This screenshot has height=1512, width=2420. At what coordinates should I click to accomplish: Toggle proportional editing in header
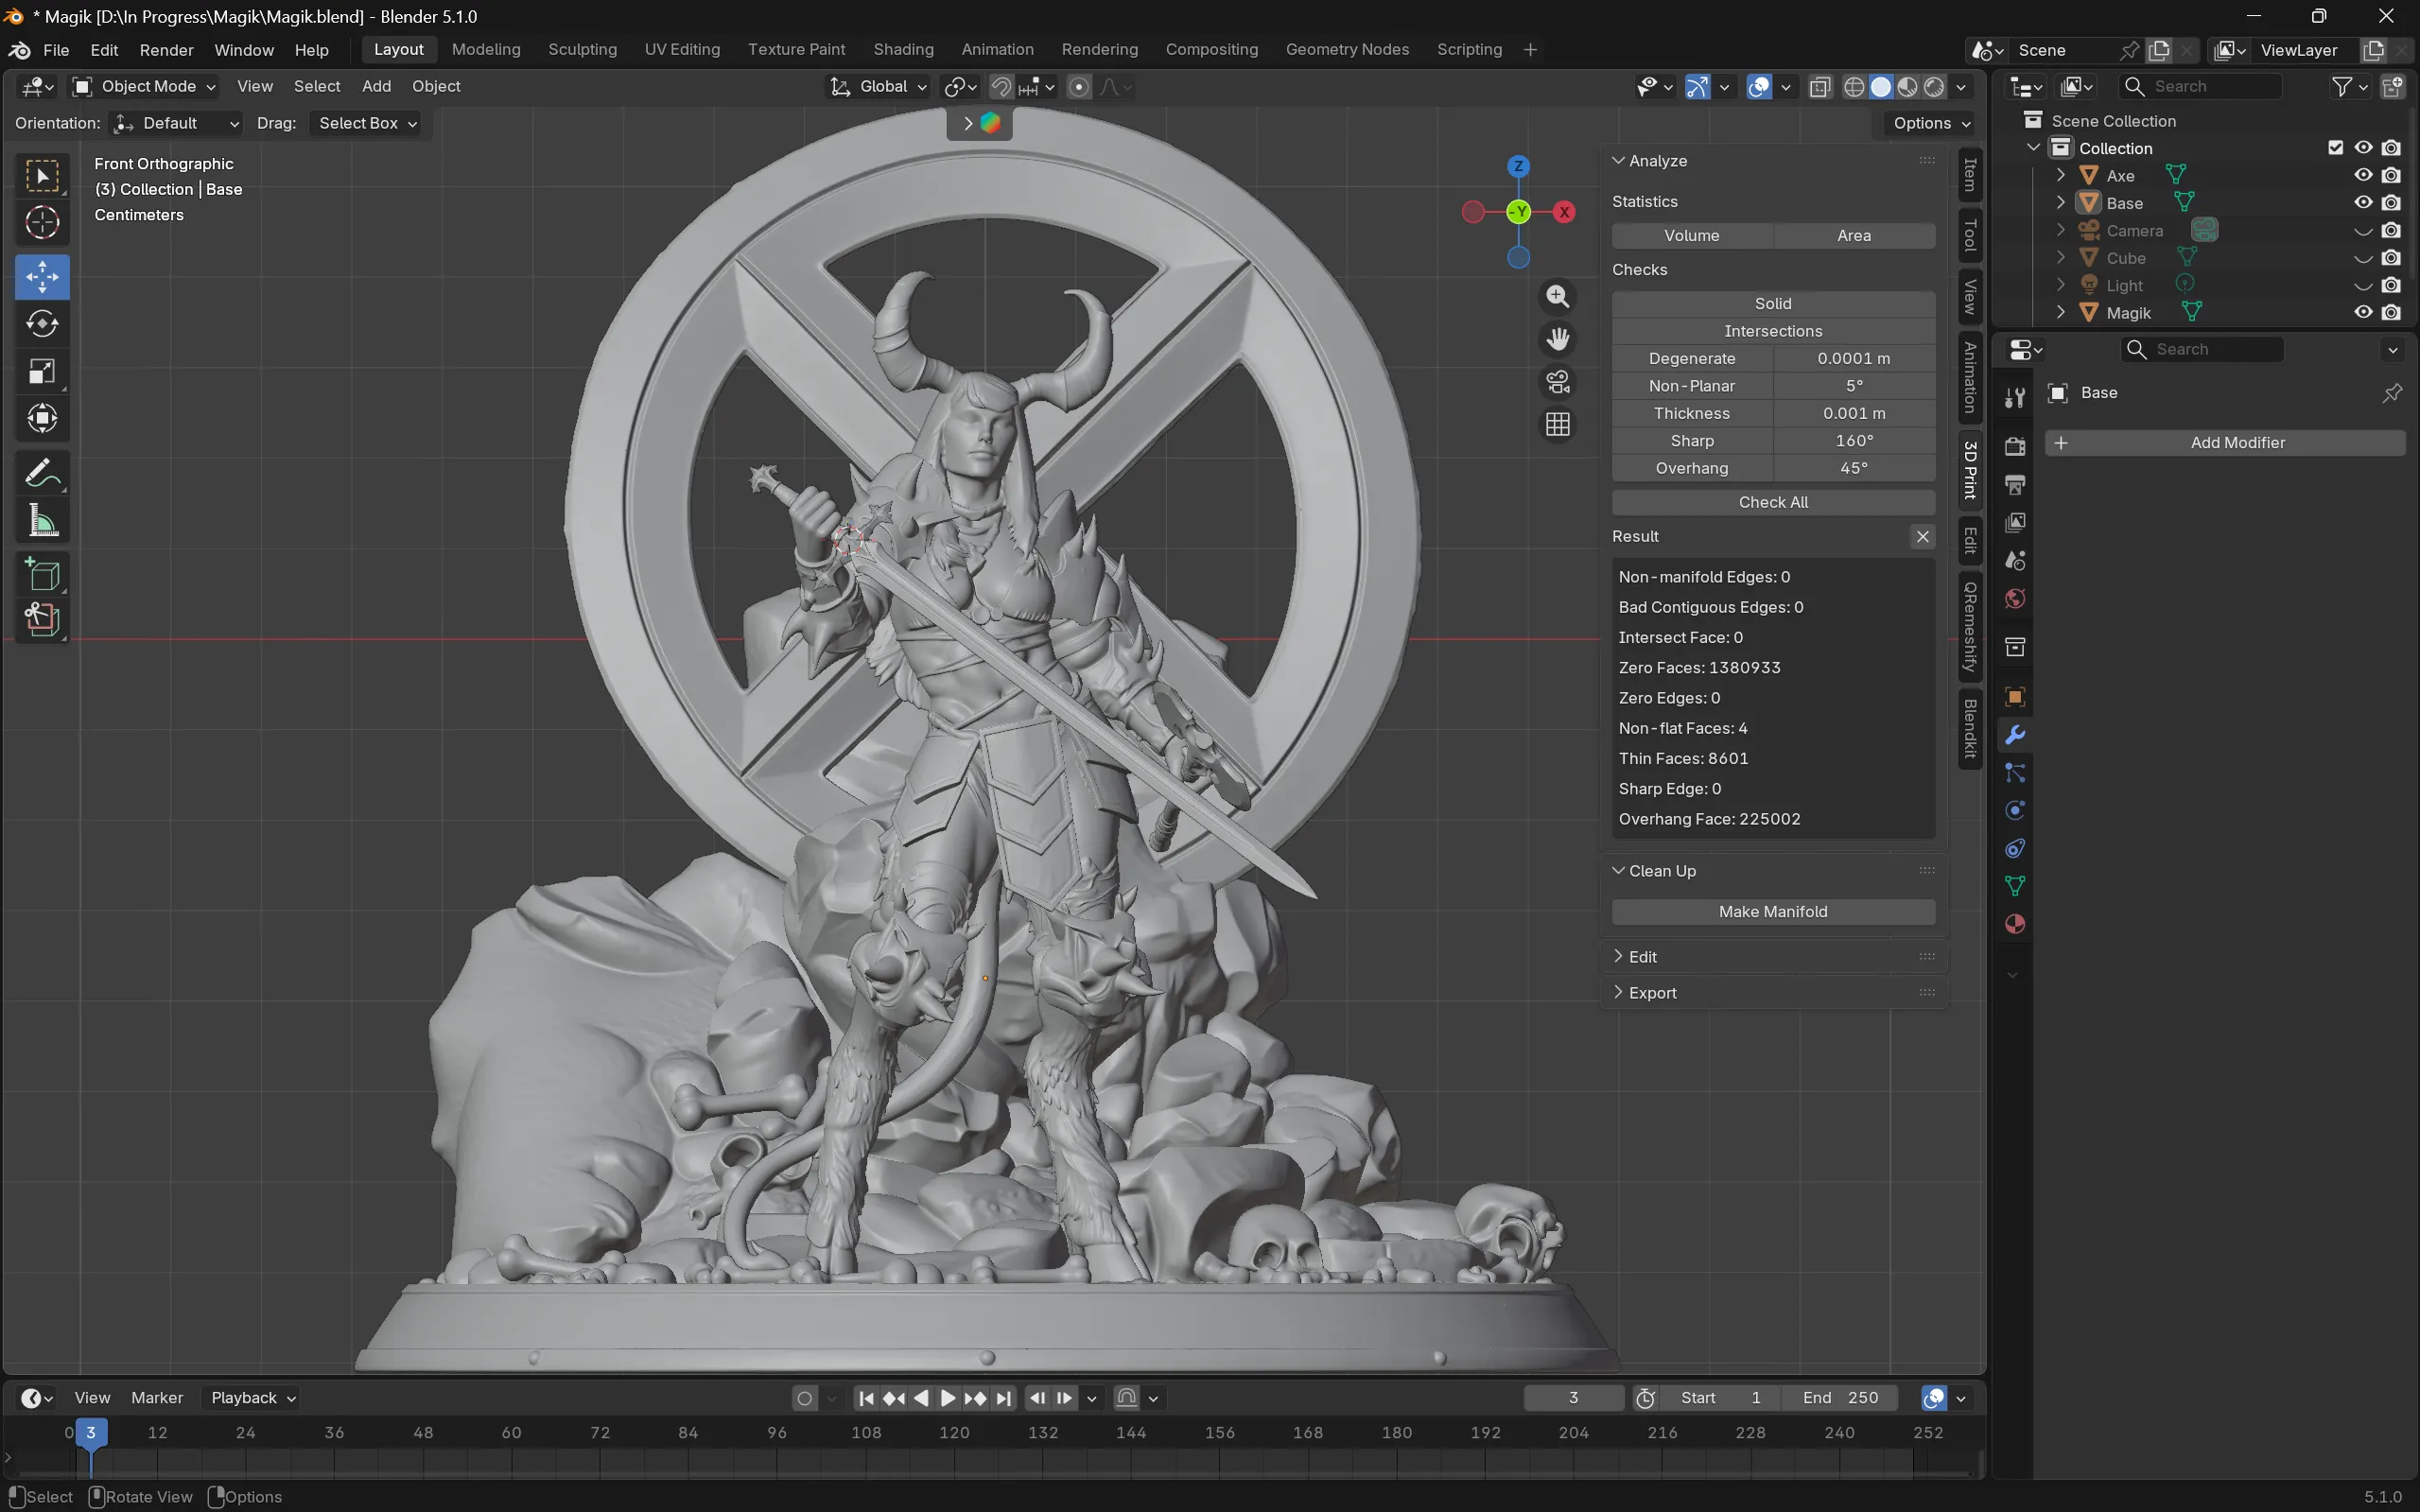(1078, 87)
